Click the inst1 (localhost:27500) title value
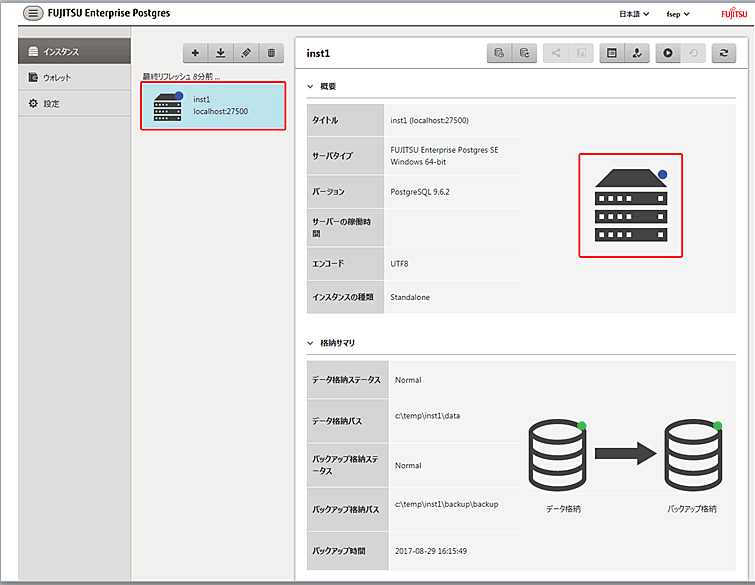Screen dimensions: 755x585 430,120
